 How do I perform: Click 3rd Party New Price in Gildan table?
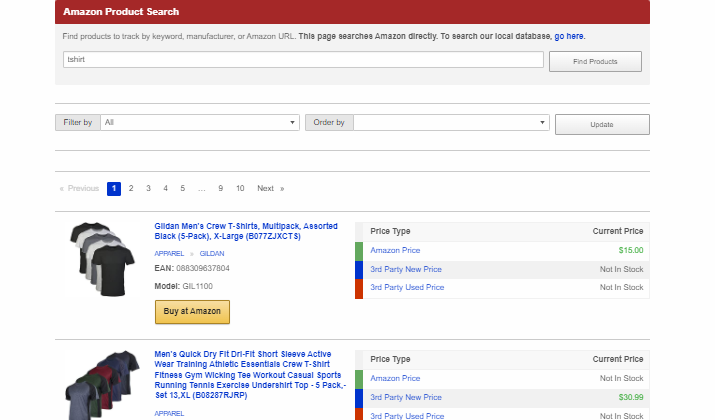point(406,270)
